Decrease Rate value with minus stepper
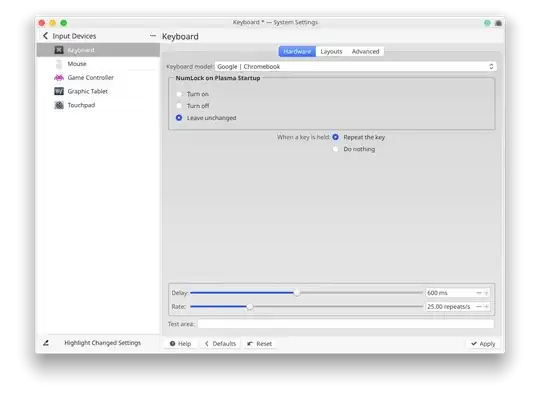The height and width of the screenshot is (393, 540). pyautogui.click(x=479, y=306)
